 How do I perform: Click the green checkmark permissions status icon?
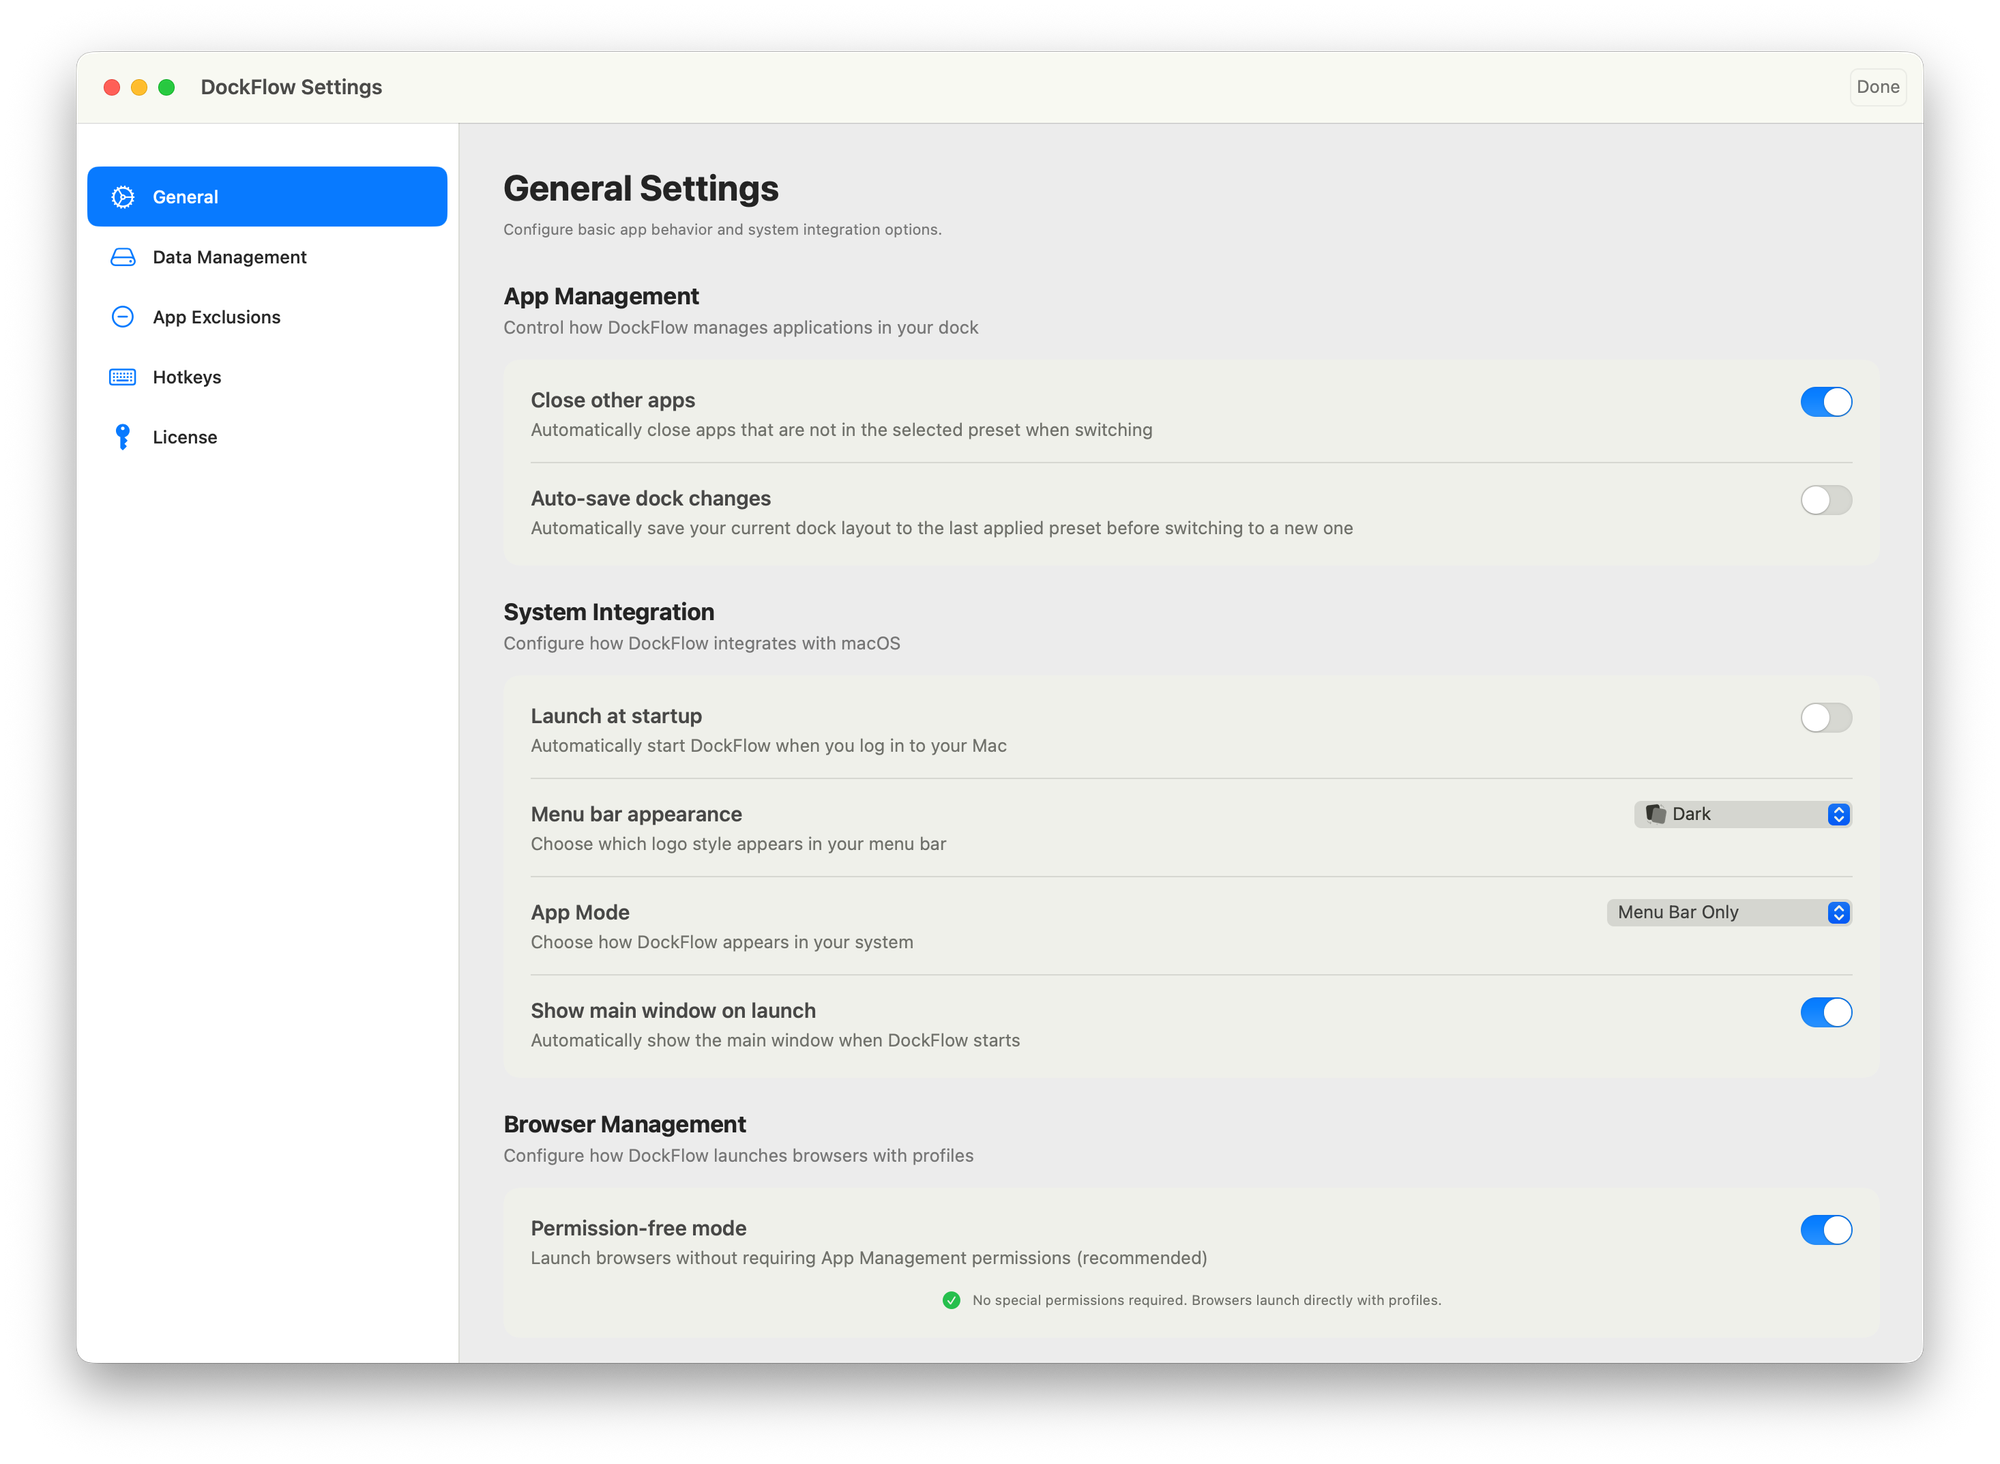coord(951,1300)
